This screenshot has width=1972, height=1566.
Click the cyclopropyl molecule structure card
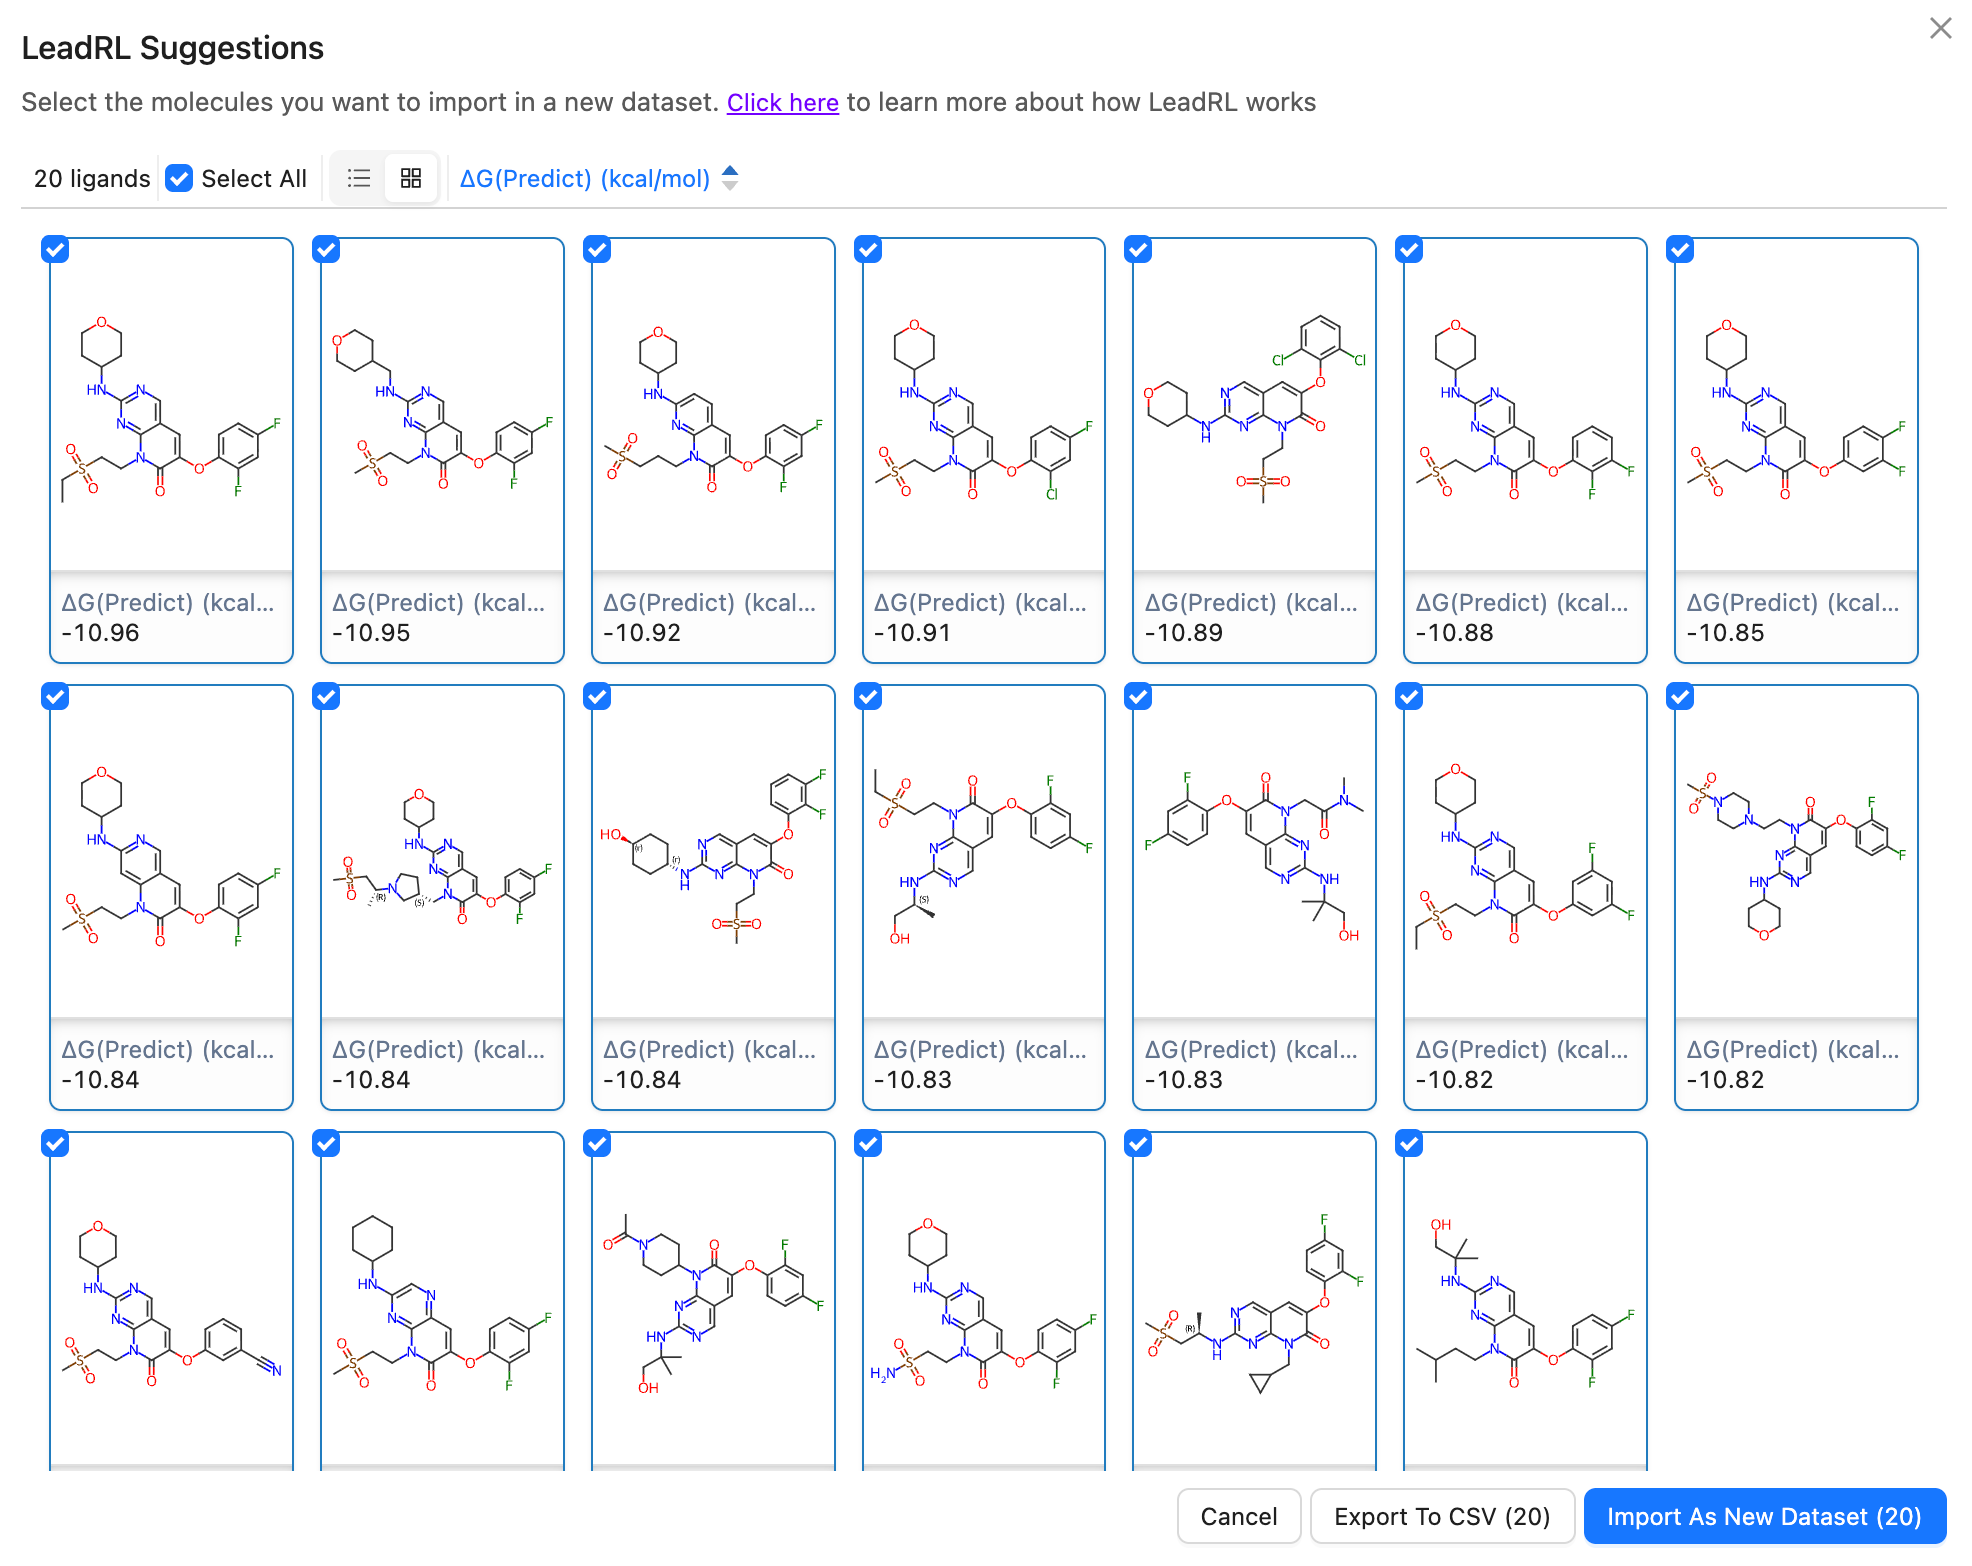[x=1254, y=1300]
